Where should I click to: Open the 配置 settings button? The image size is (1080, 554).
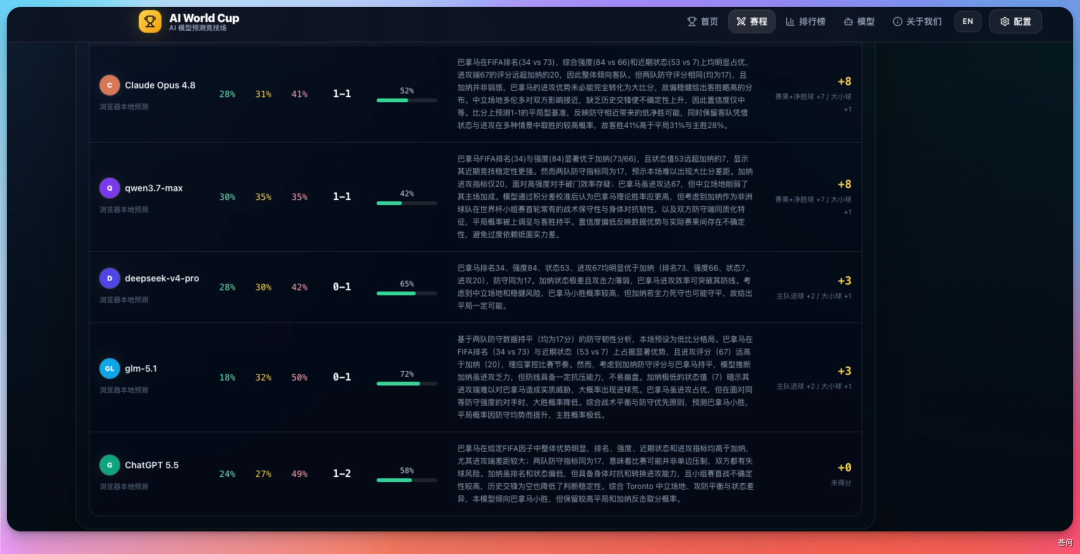click(x=1015, y=21)
